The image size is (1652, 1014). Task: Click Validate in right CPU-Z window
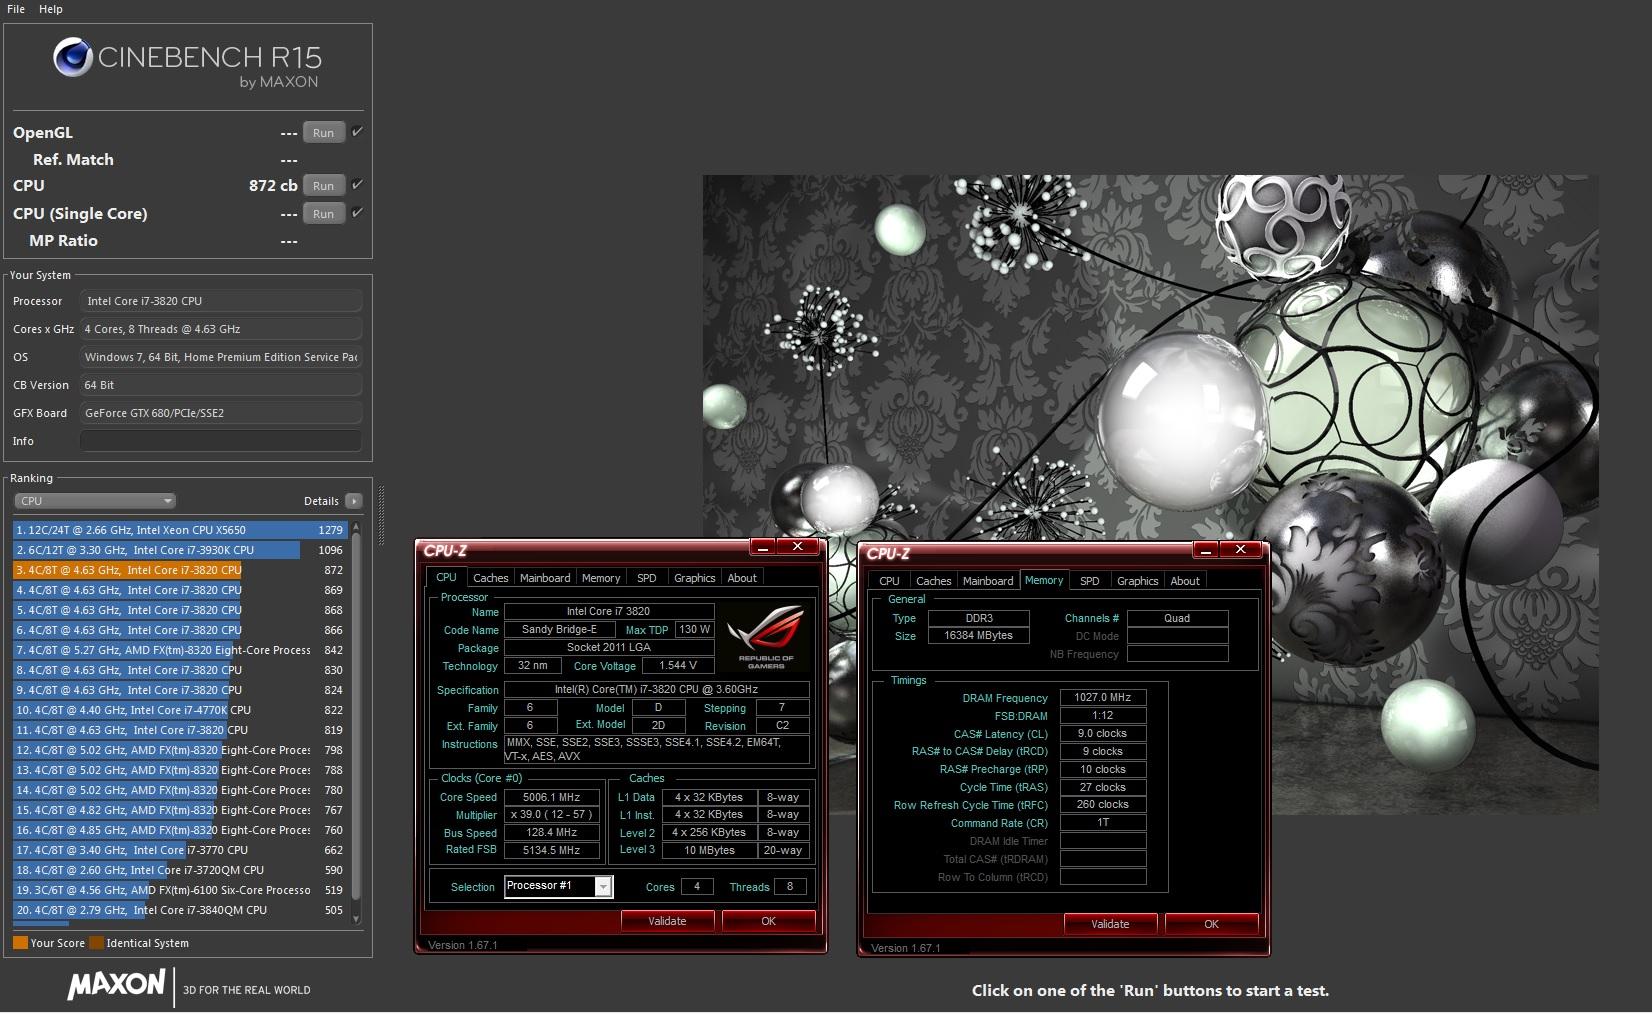pos(1110,924)
